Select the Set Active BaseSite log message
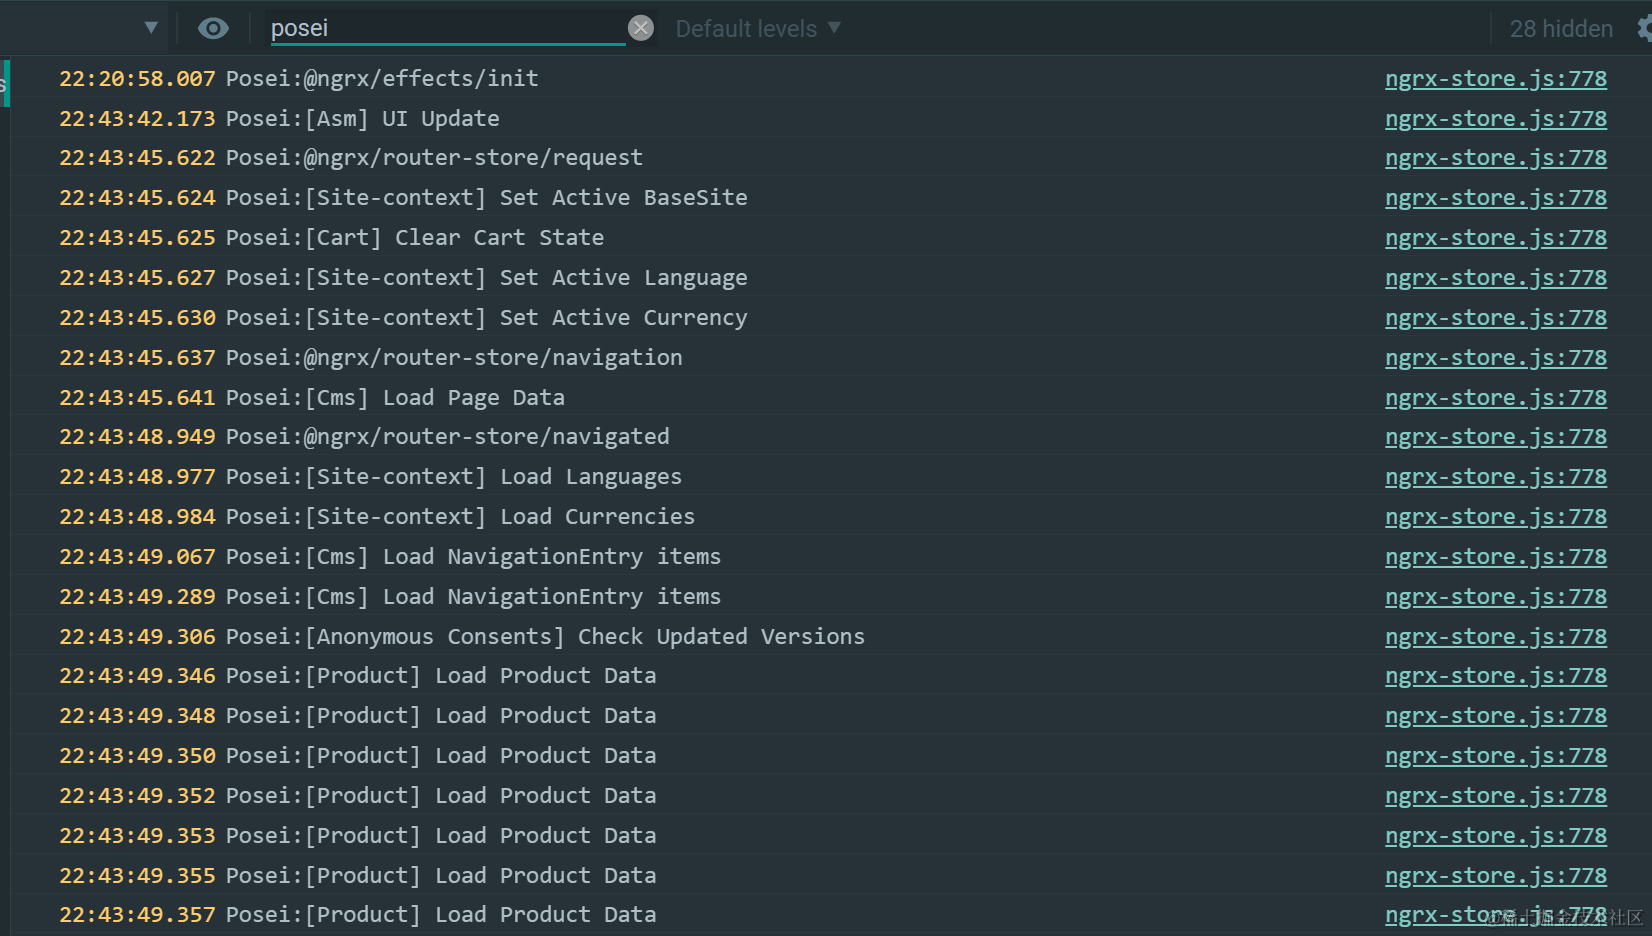 point(486,198)
